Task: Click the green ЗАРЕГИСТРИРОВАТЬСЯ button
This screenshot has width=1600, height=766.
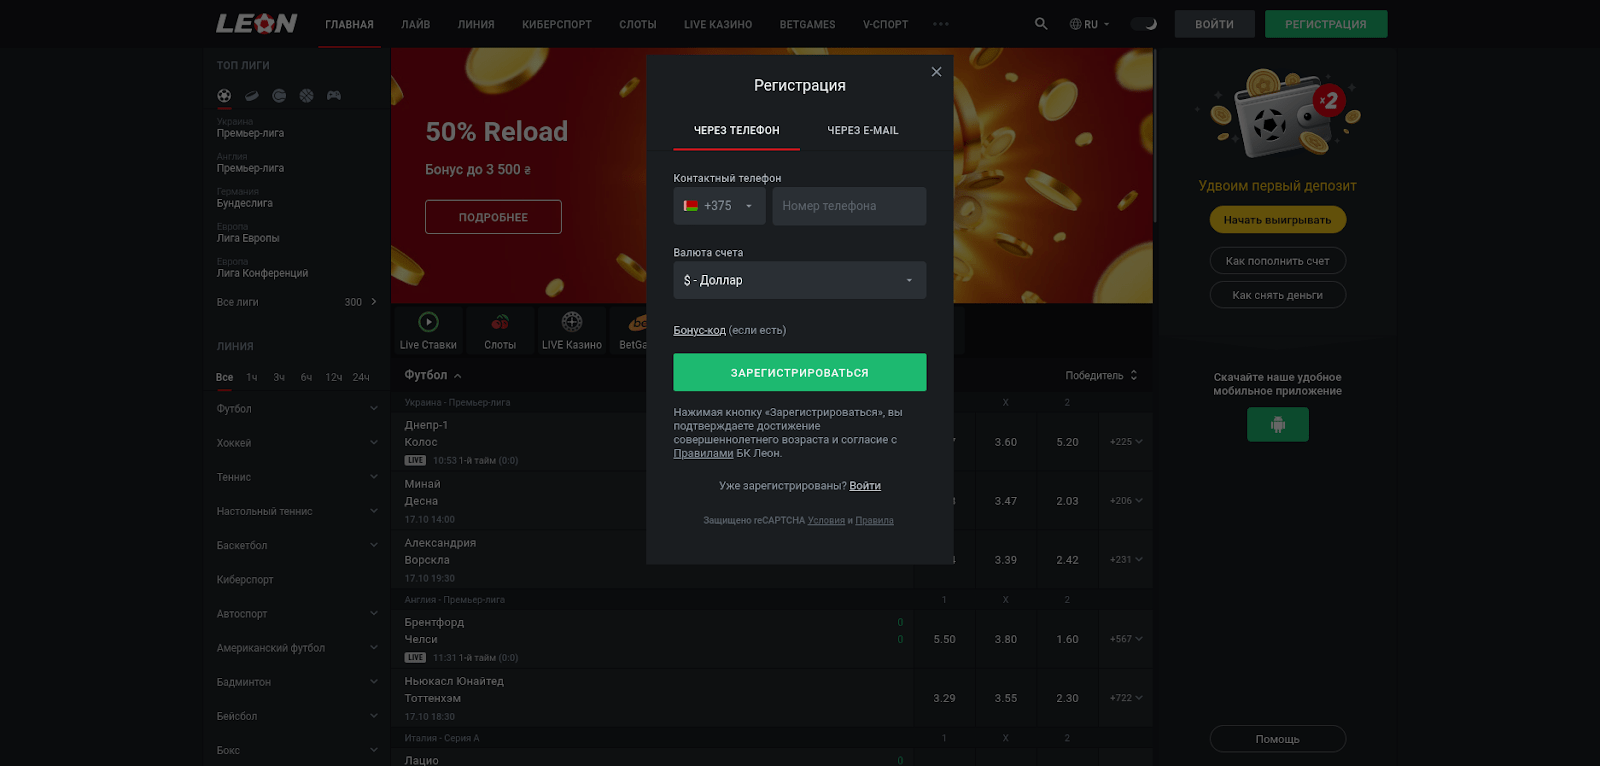Action: click(800, 372)
